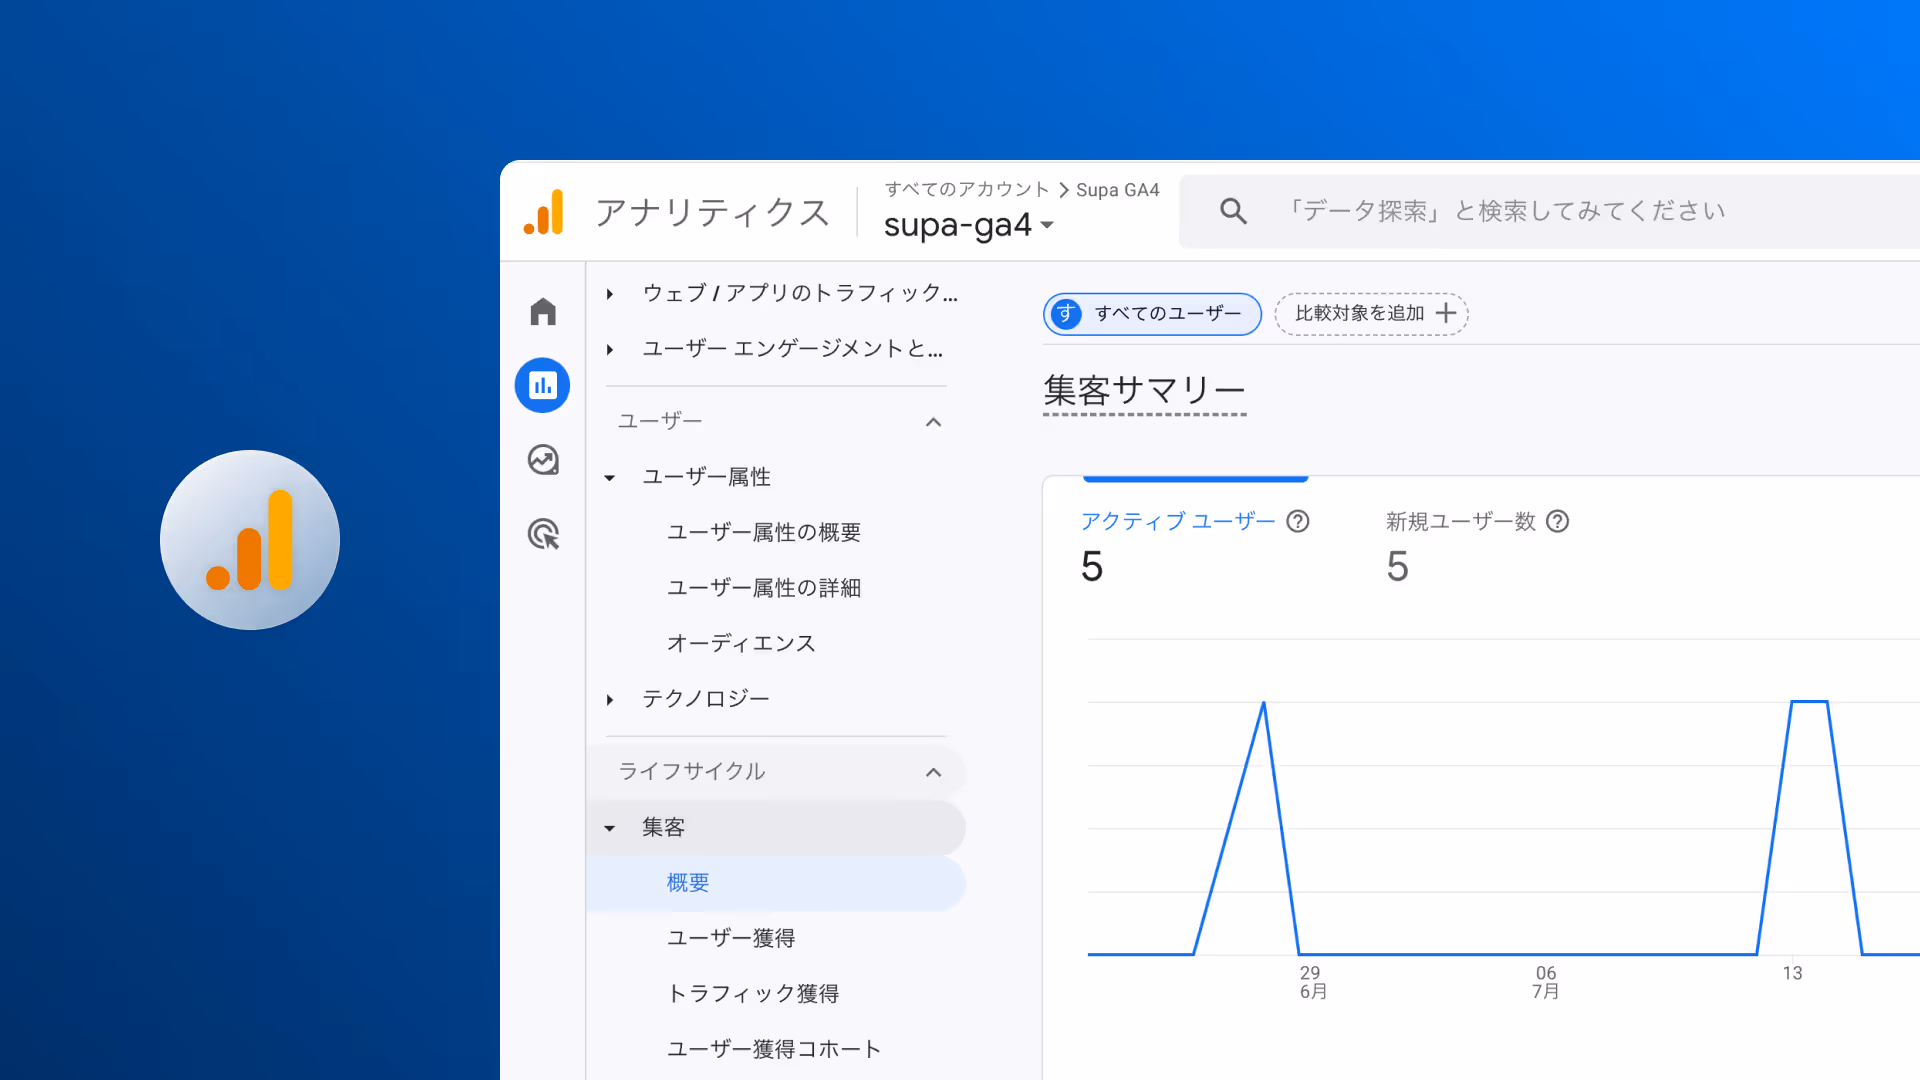Click the すべてのユーザー segment chip
1920x1080 pixels.
[1152, 314]
